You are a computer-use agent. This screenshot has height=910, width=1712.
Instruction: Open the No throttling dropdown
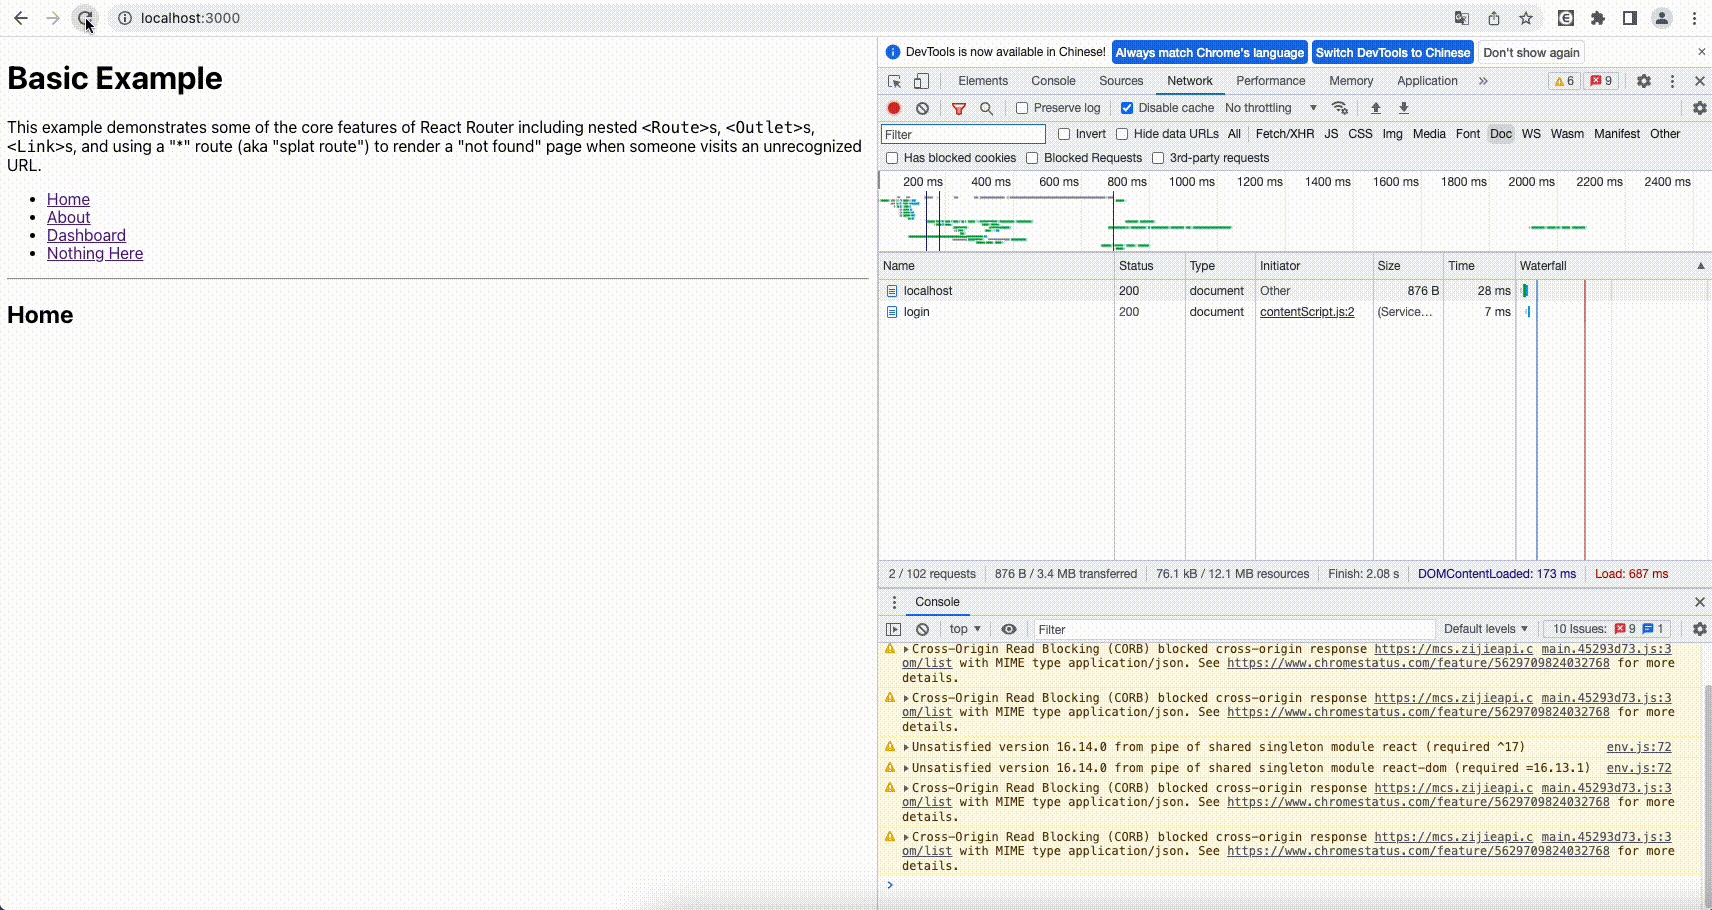click(1270, 108)
